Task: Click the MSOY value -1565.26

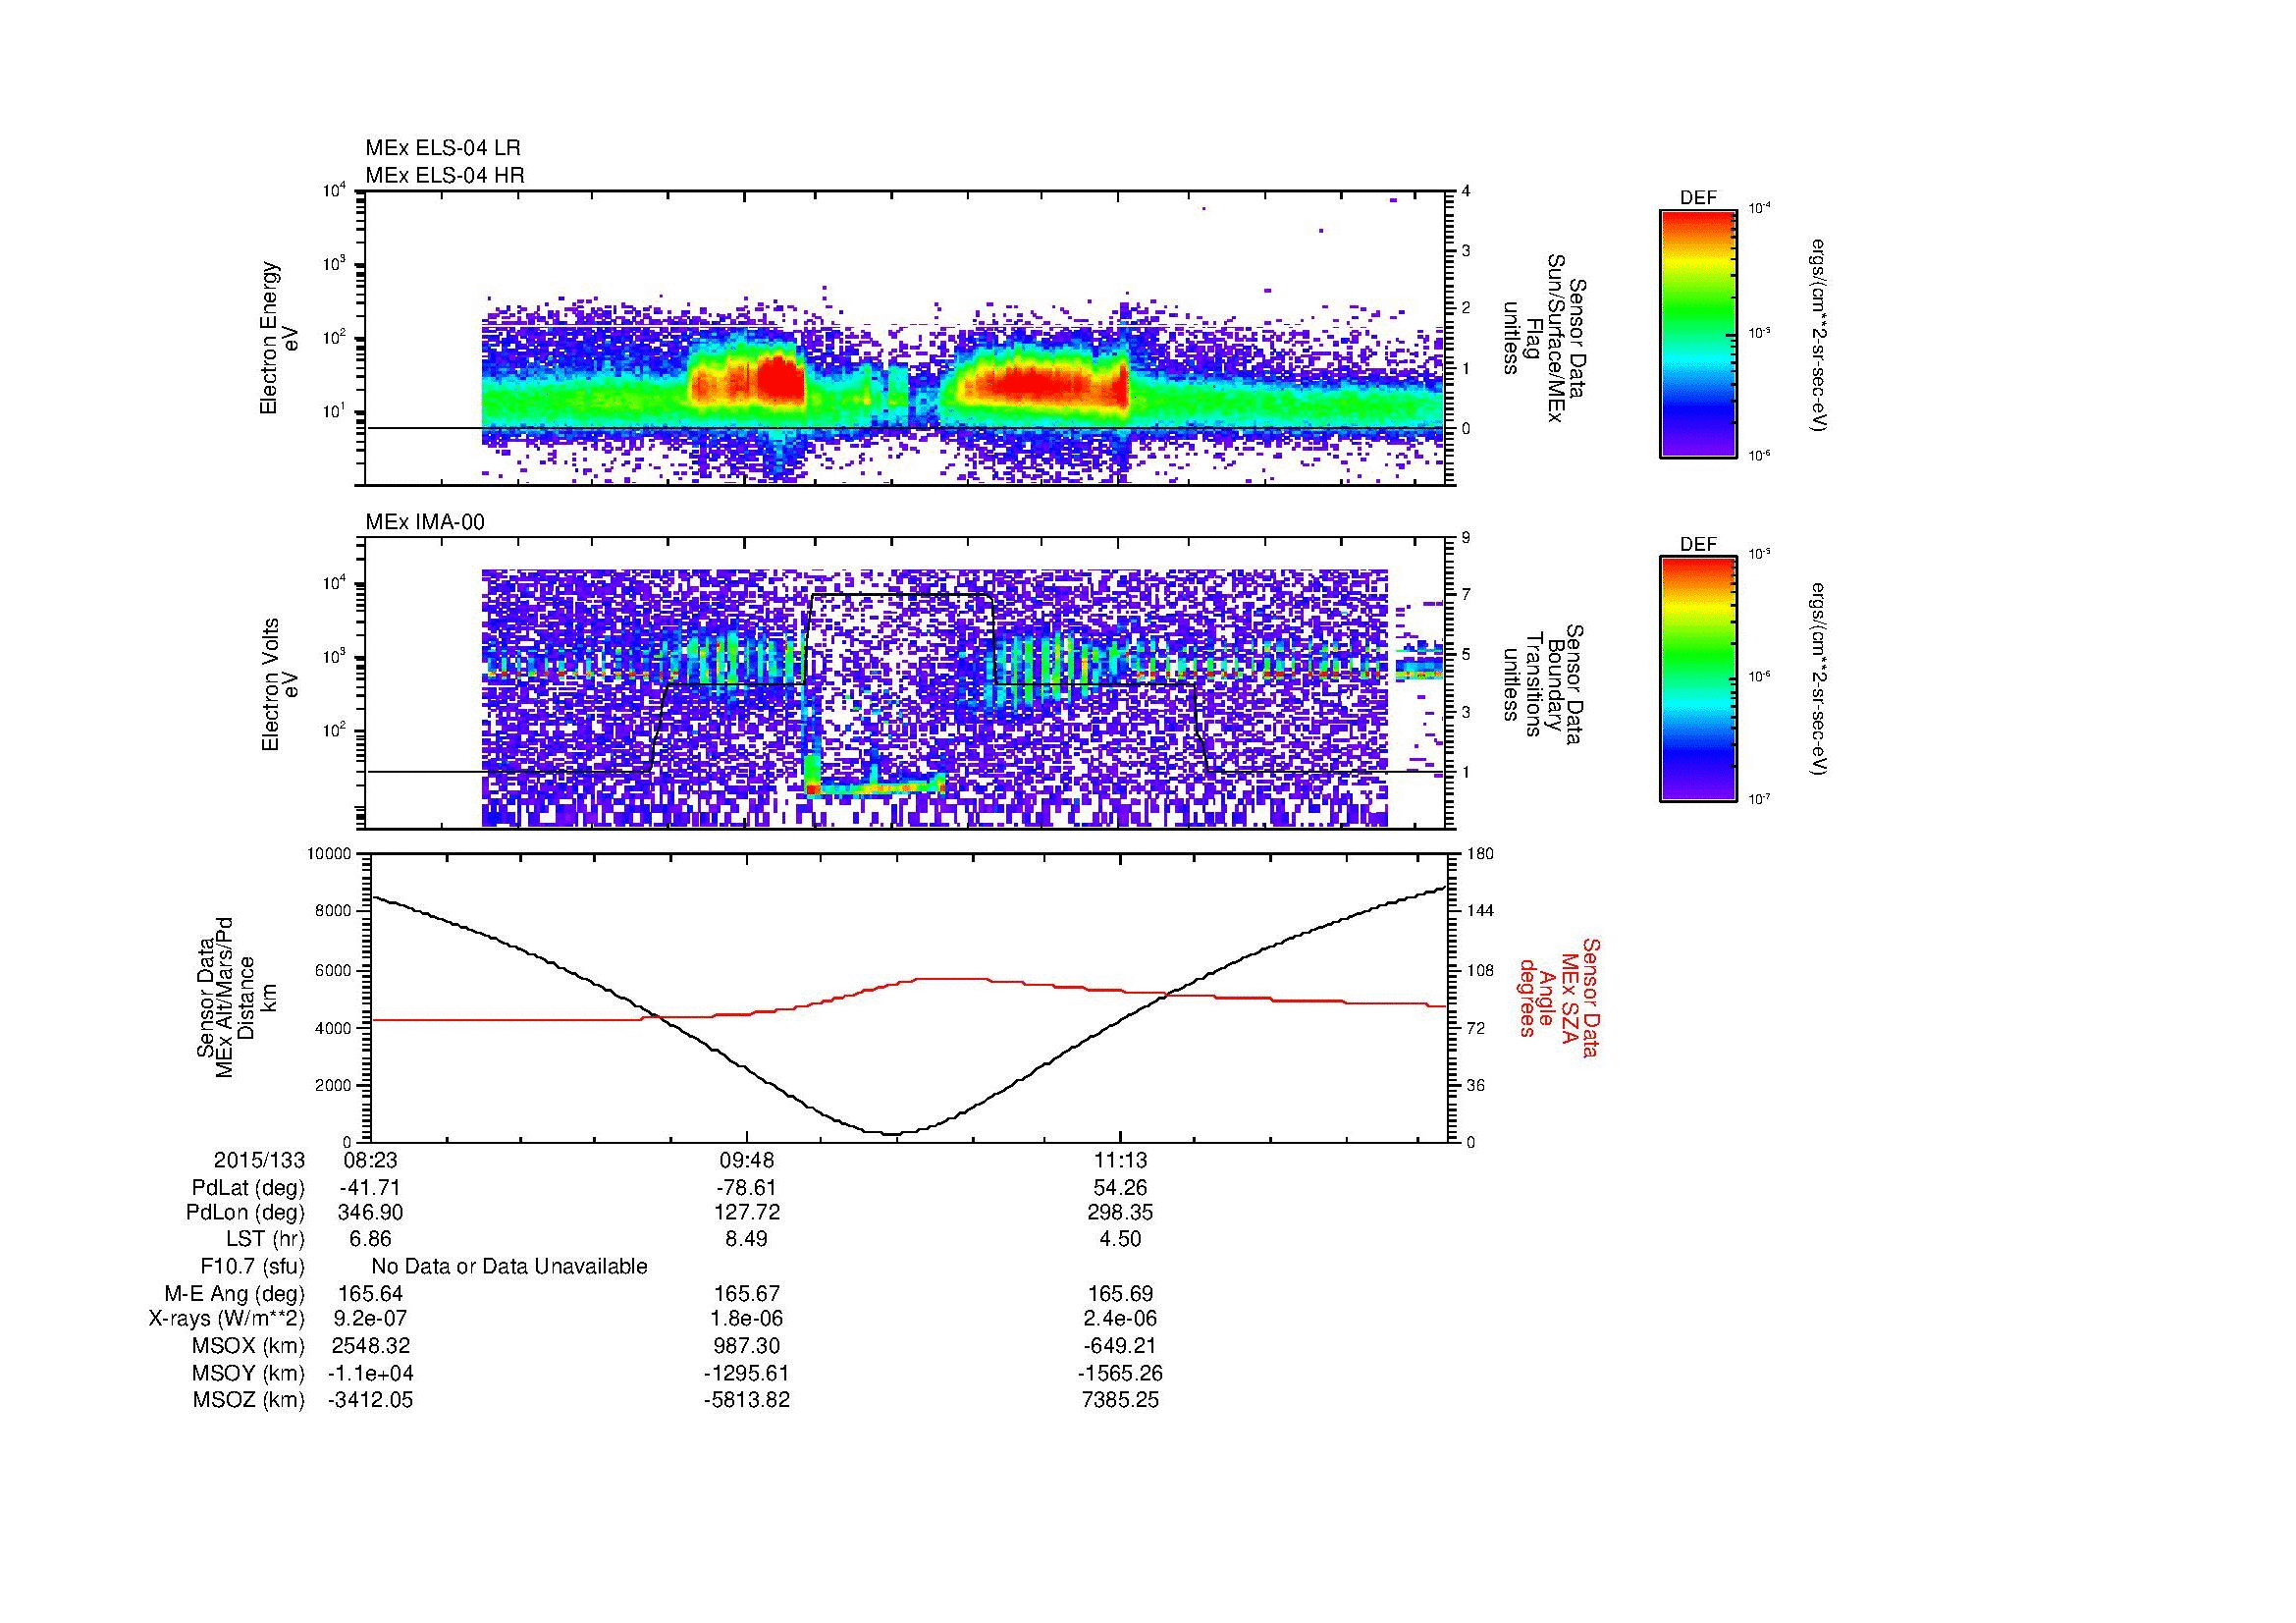Action: click(1120, 1374)
